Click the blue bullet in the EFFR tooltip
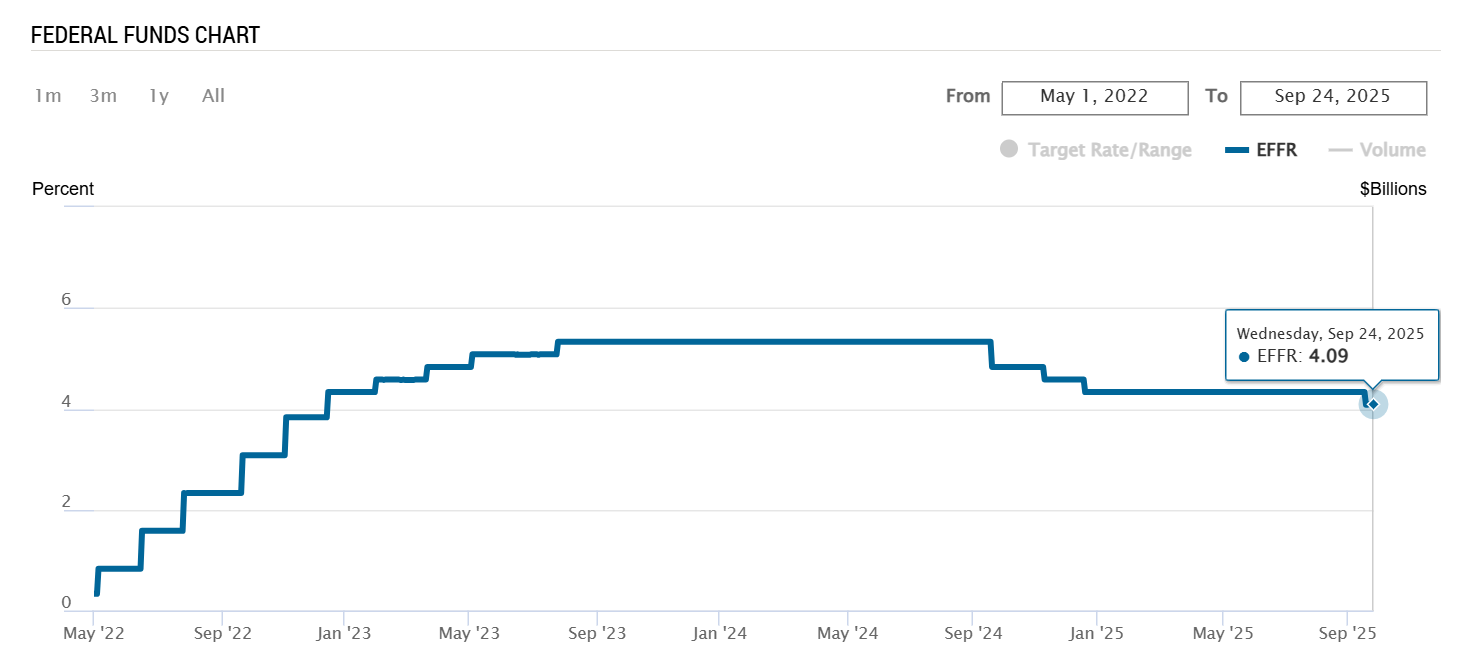This screenshot has width=1459, height=671. [1243, 356]
